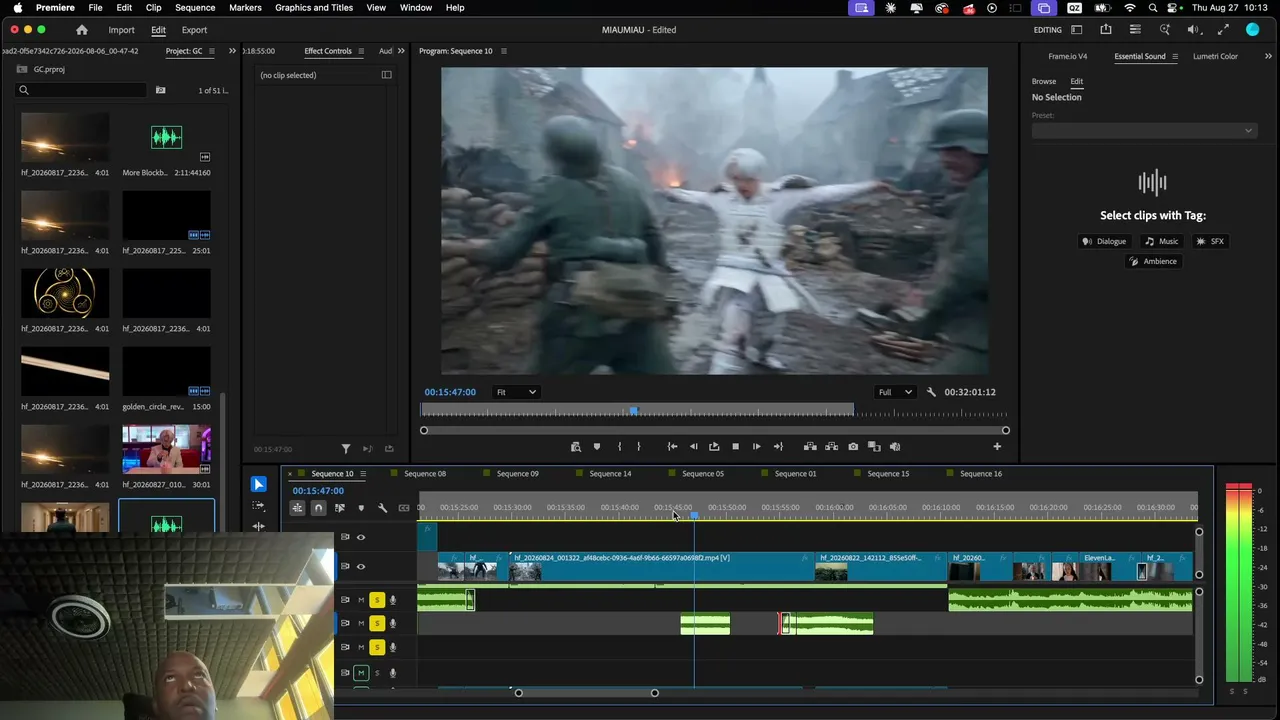Image resolution: width=1280 pixels, height=720 pixels.
Task: Open the Essential Sound Preset dropdown
Action: [1144, 131]
